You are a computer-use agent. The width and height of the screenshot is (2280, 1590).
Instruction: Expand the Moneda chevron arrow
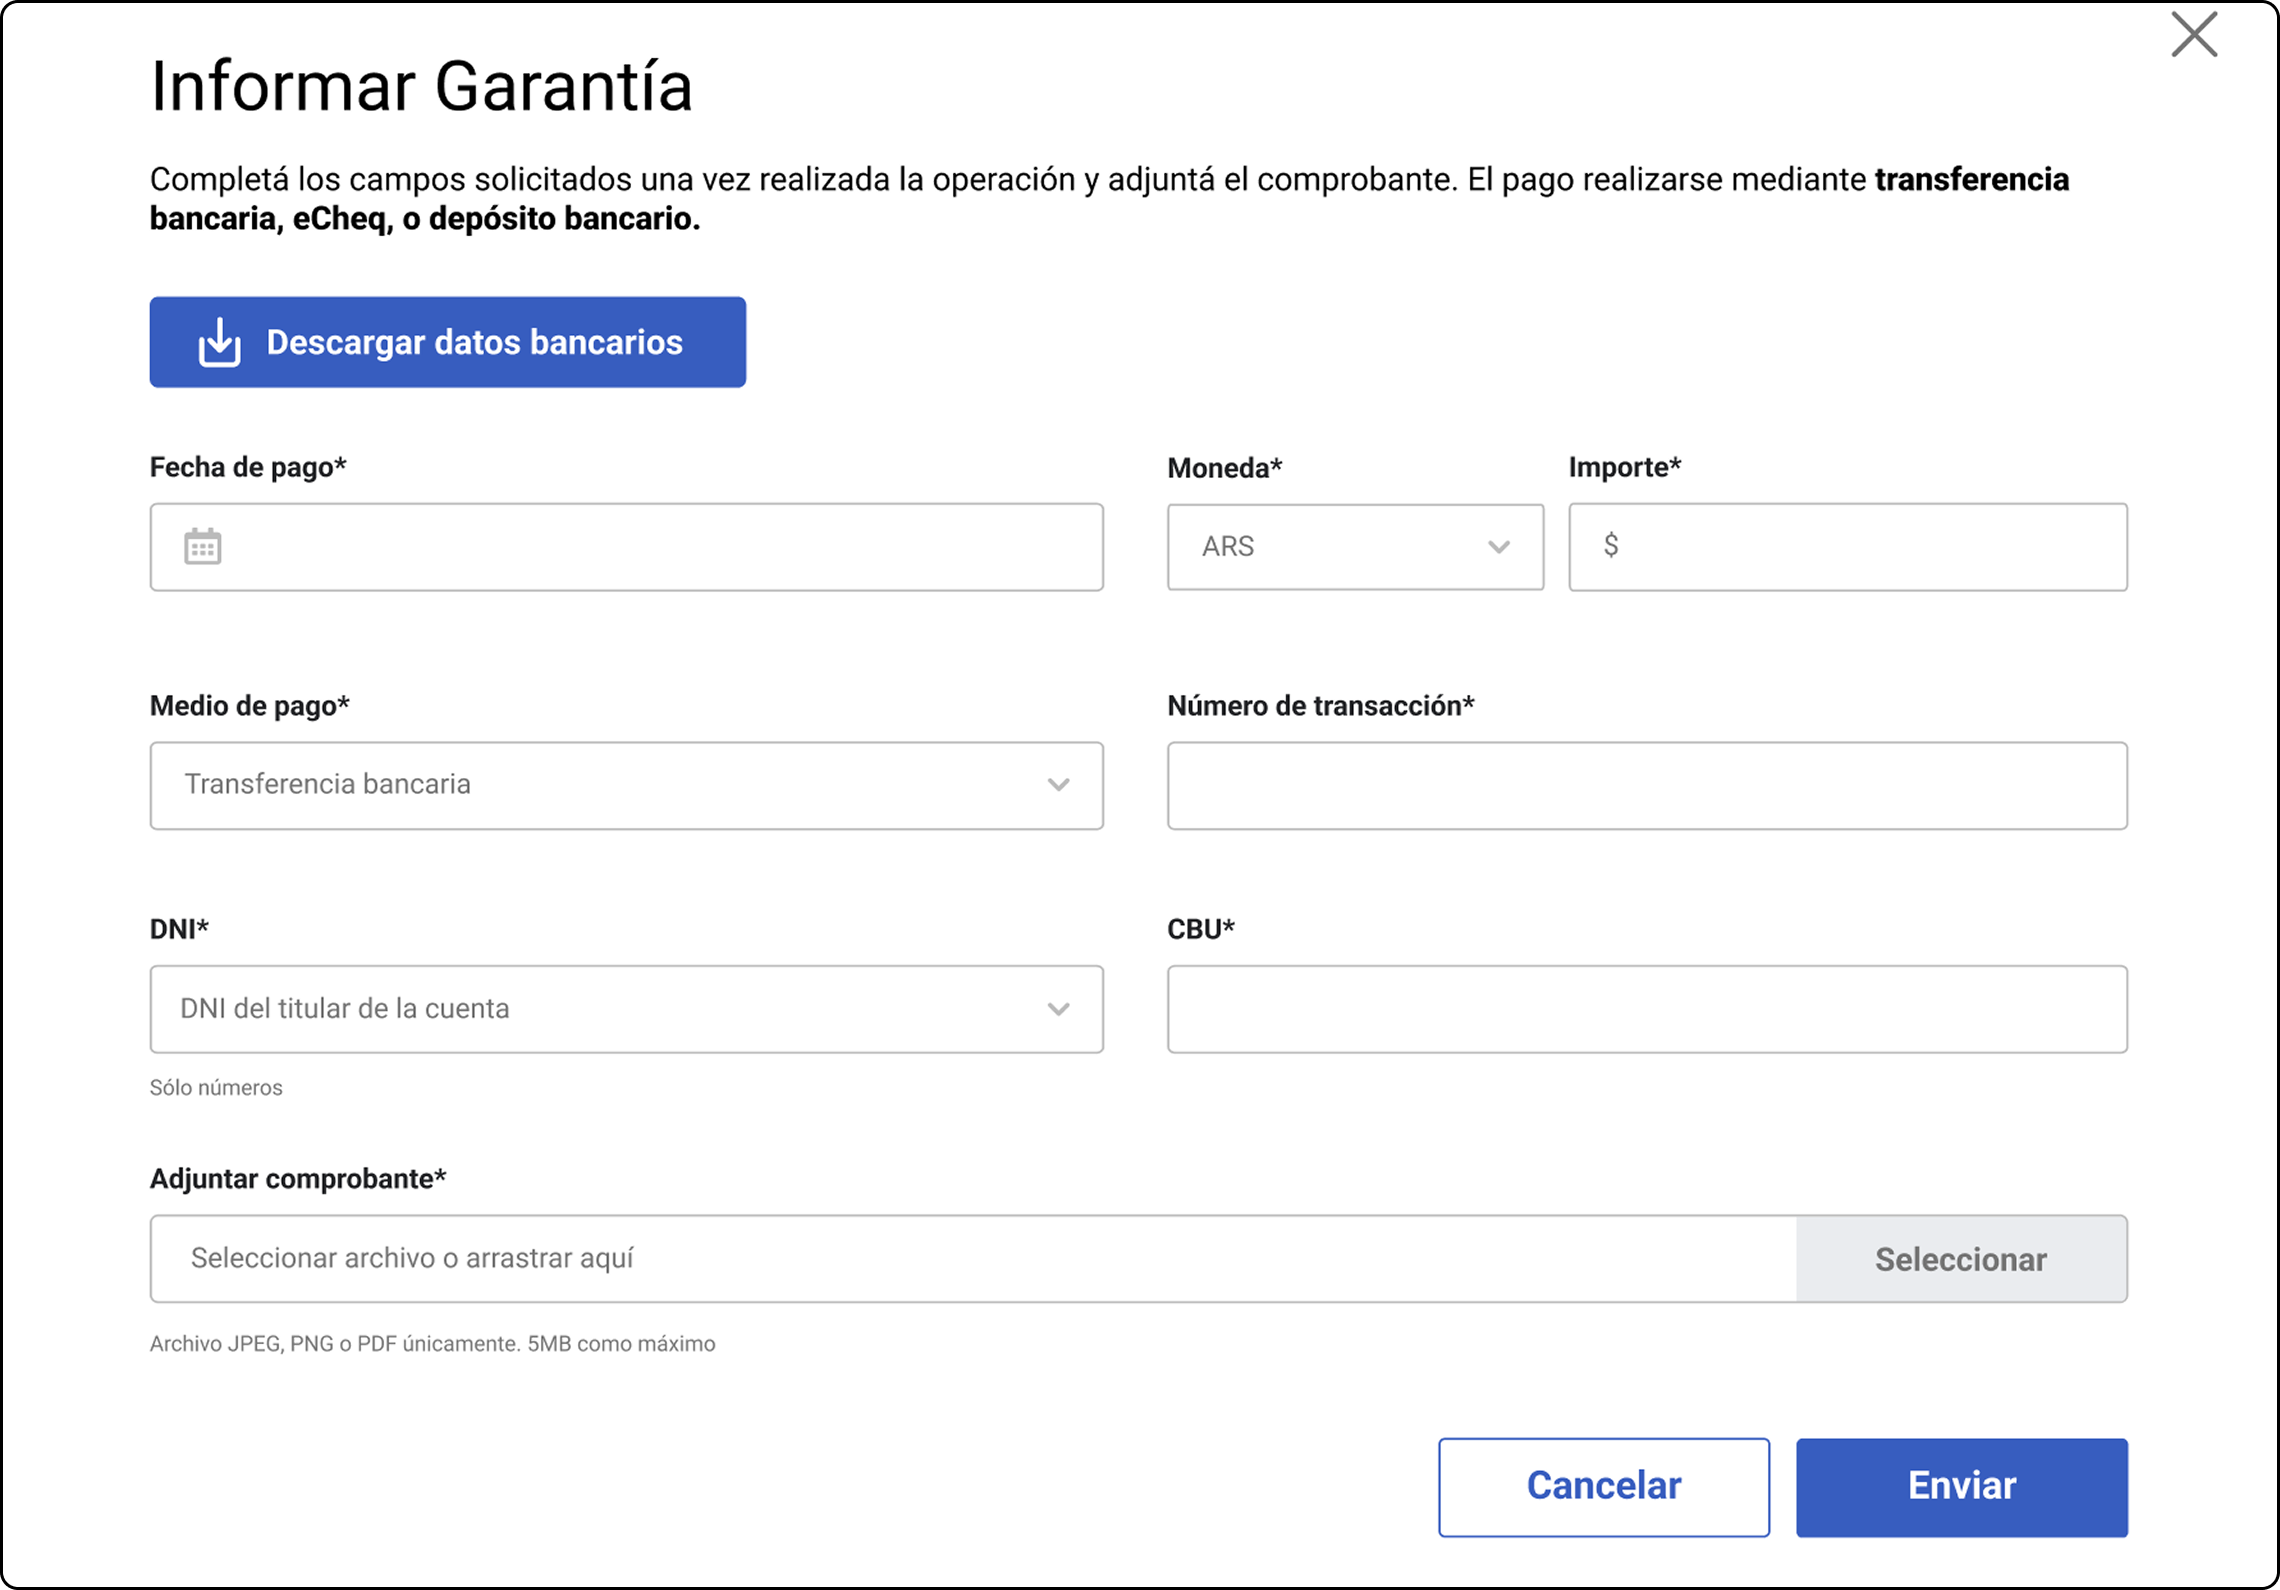(x=1498, y=547)
